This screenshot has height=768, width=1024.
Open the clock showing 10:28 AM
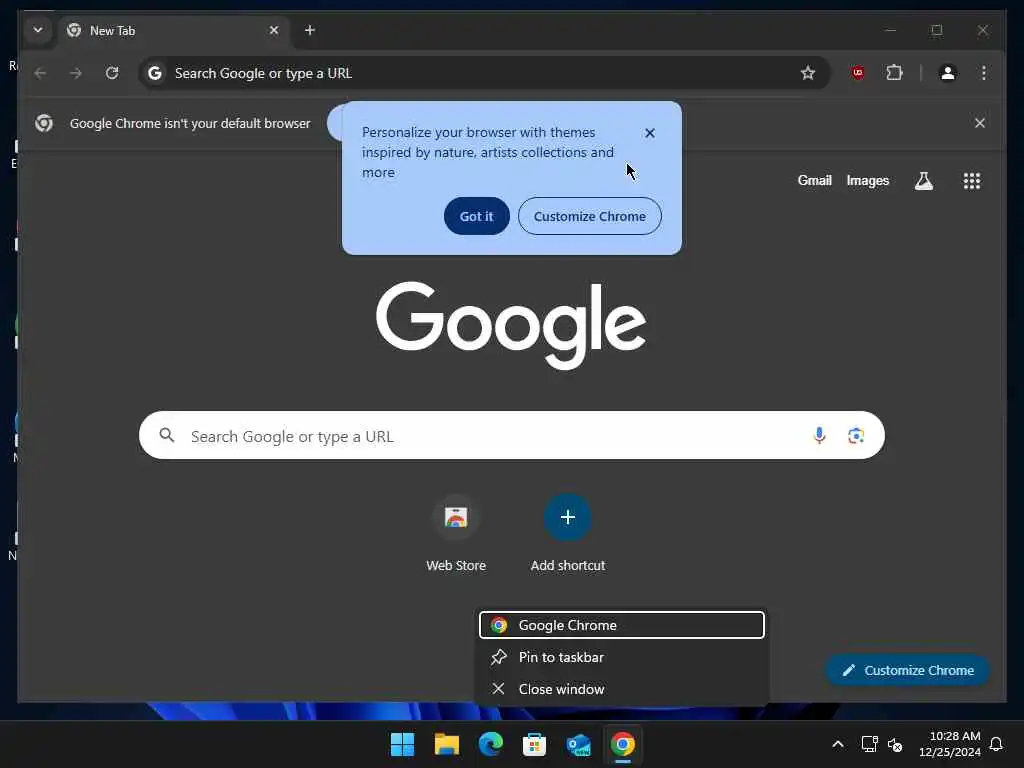(x=950, y=744)
